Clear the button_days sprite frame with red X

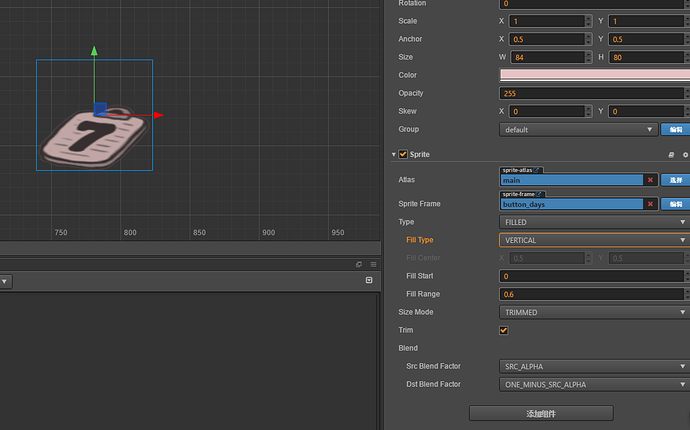tap(650, 204)
